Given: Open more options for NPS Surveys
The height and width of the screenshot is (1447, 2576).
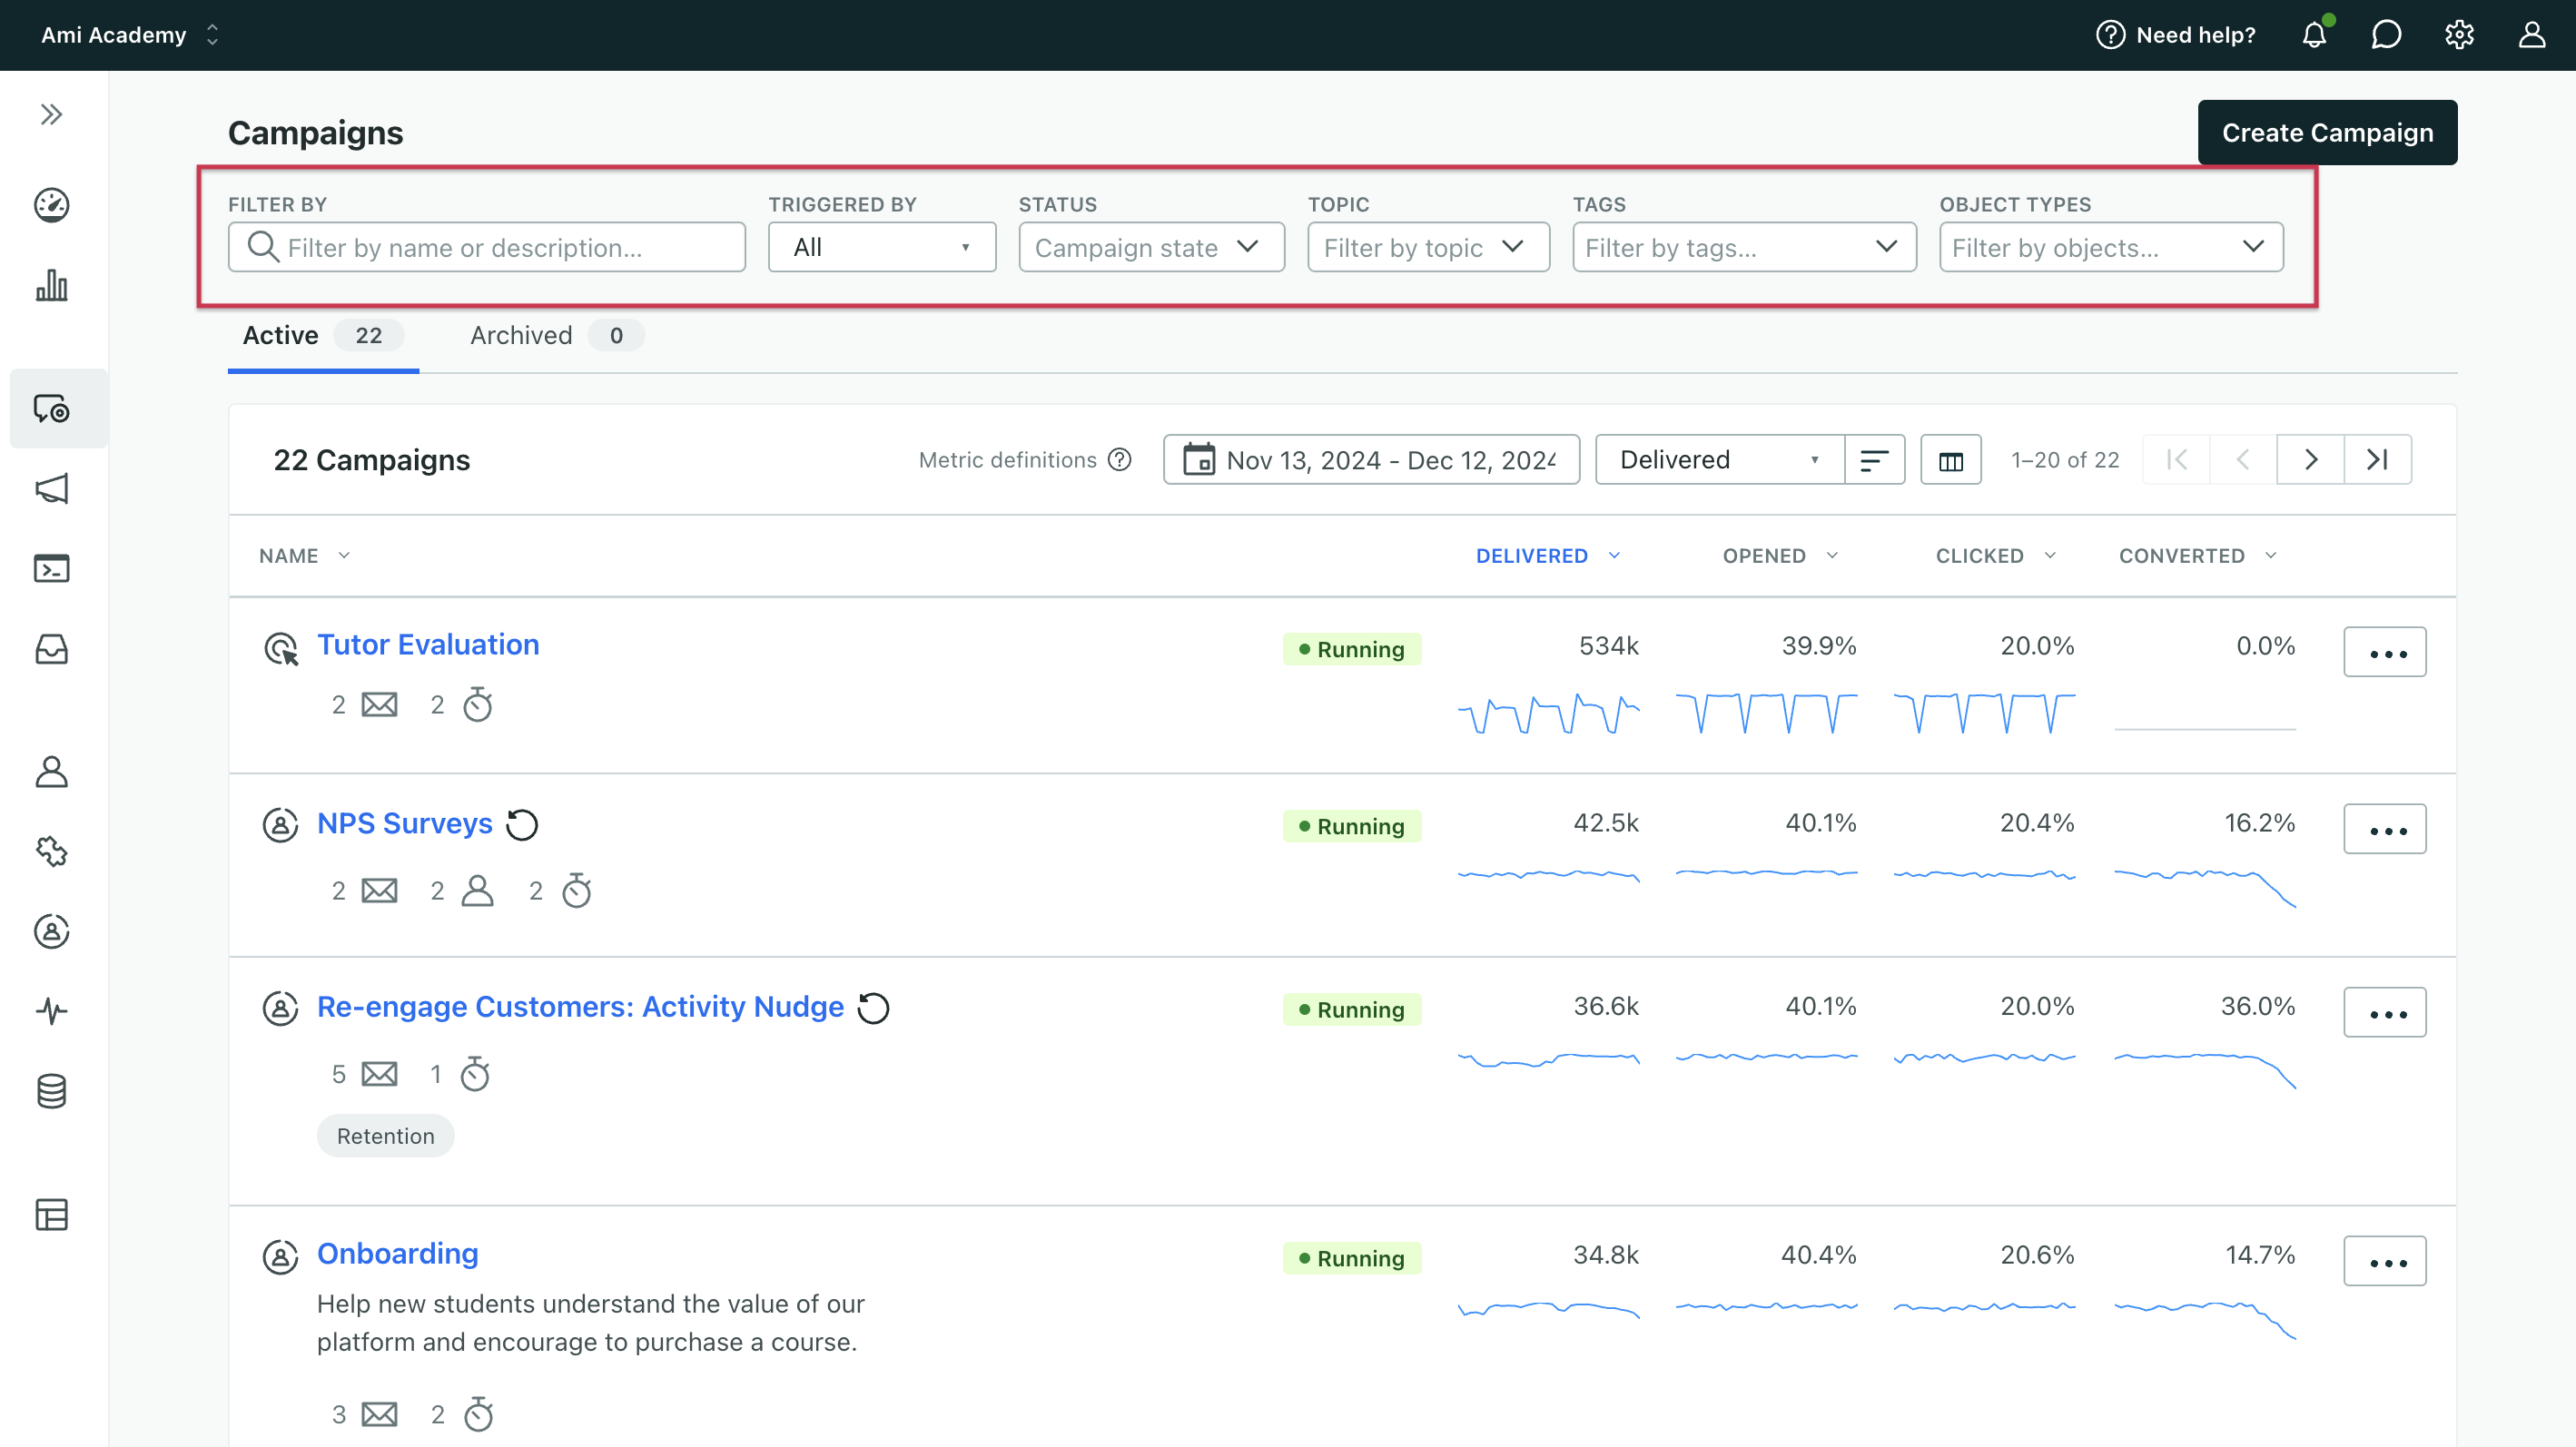Looking at the screenshot, I should tap(2384, 829).
